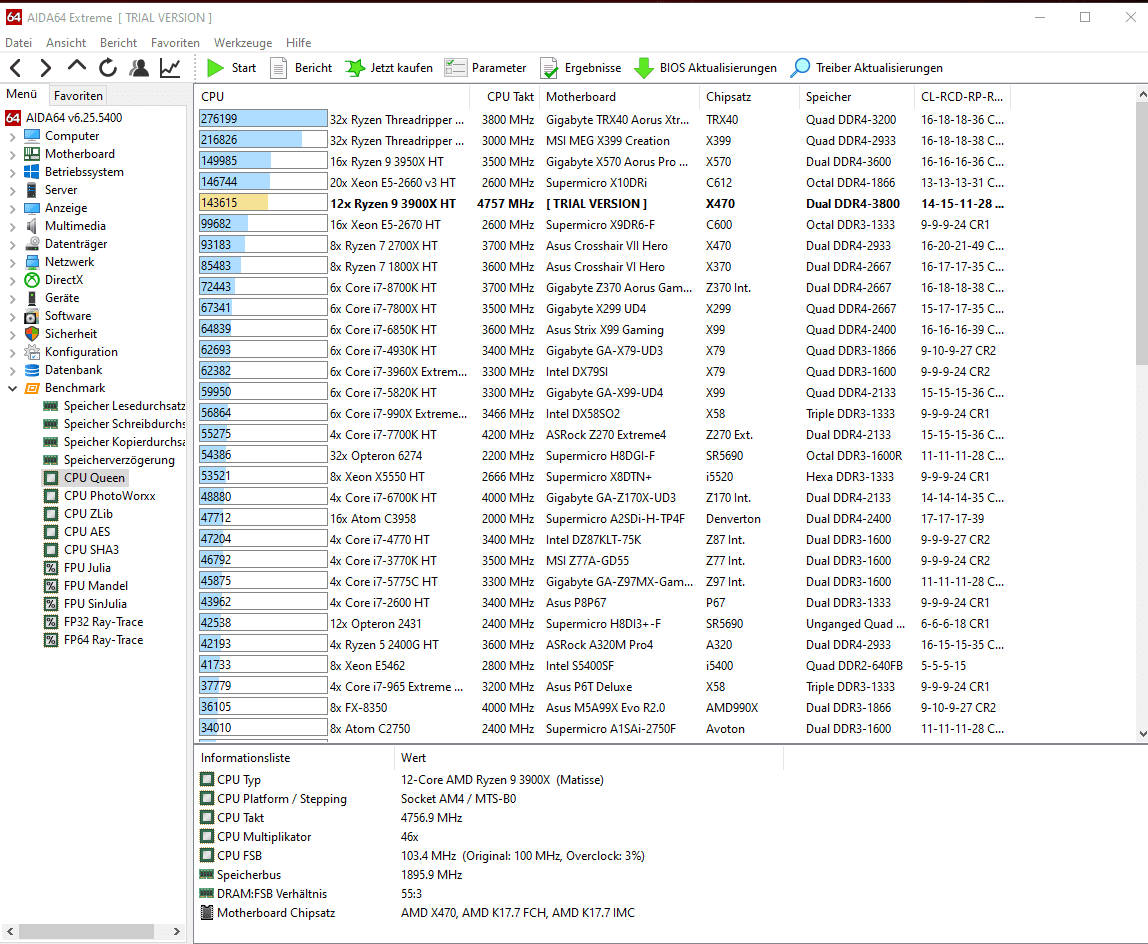Screen dimensions: 1148x944
Task: Select the Datenbank icon in the tree
Action: 31,370
